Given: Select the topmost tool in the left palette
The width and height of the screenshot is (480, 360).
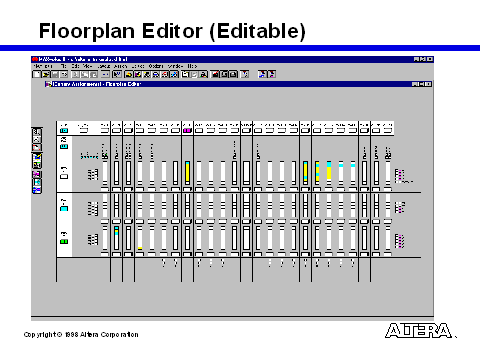Looking at the screenshot, I should (x=37, y=131).
